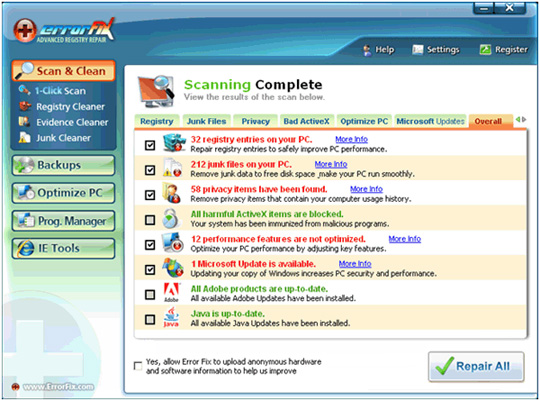Open More Info for registry entries
540x401 pixels.
pos(352,139)
